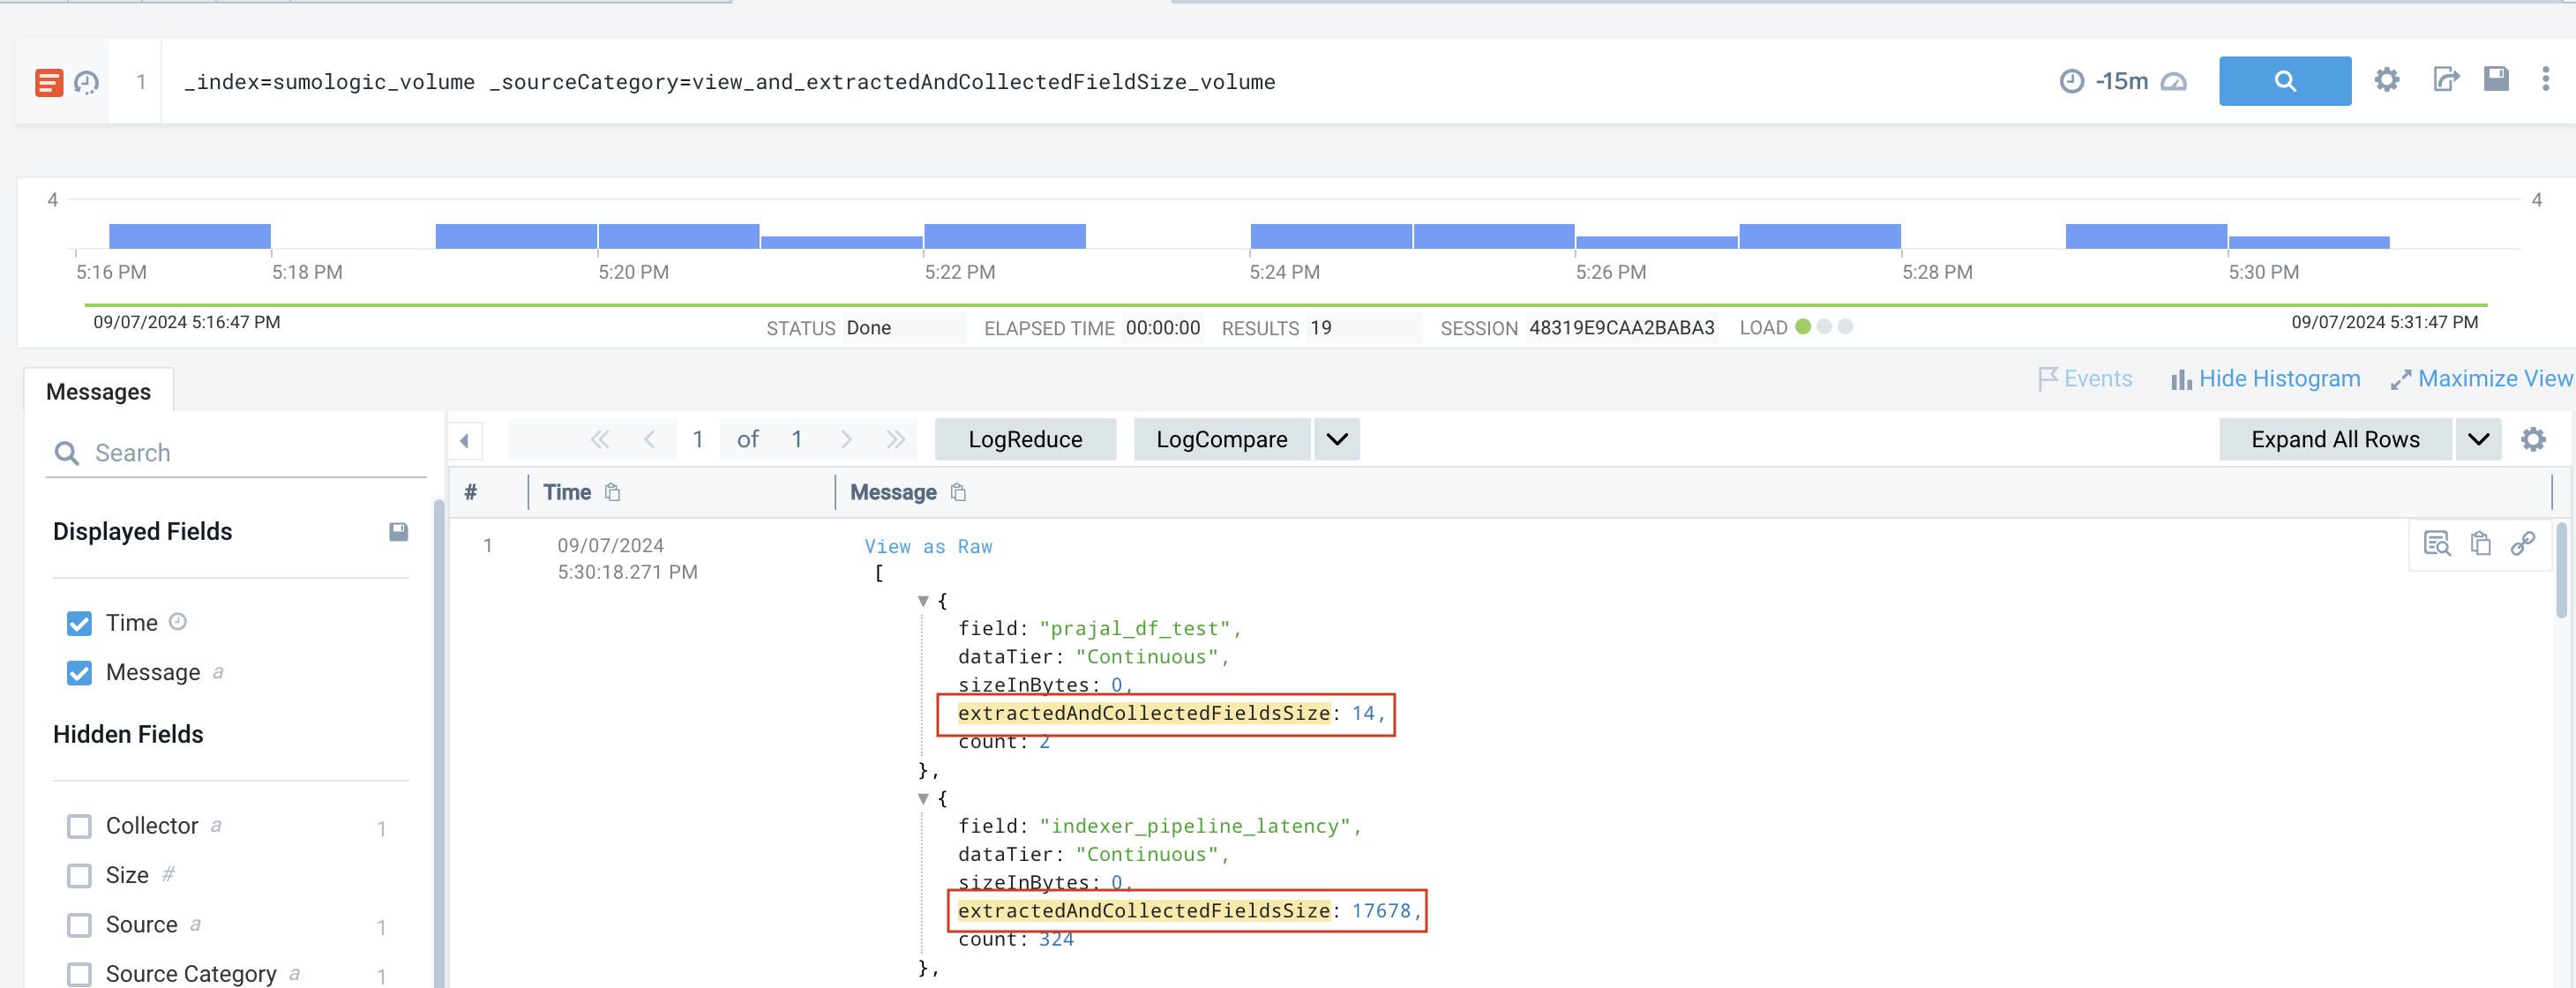
Task: Open the messages table settings gear
Action: [2532, 439]
